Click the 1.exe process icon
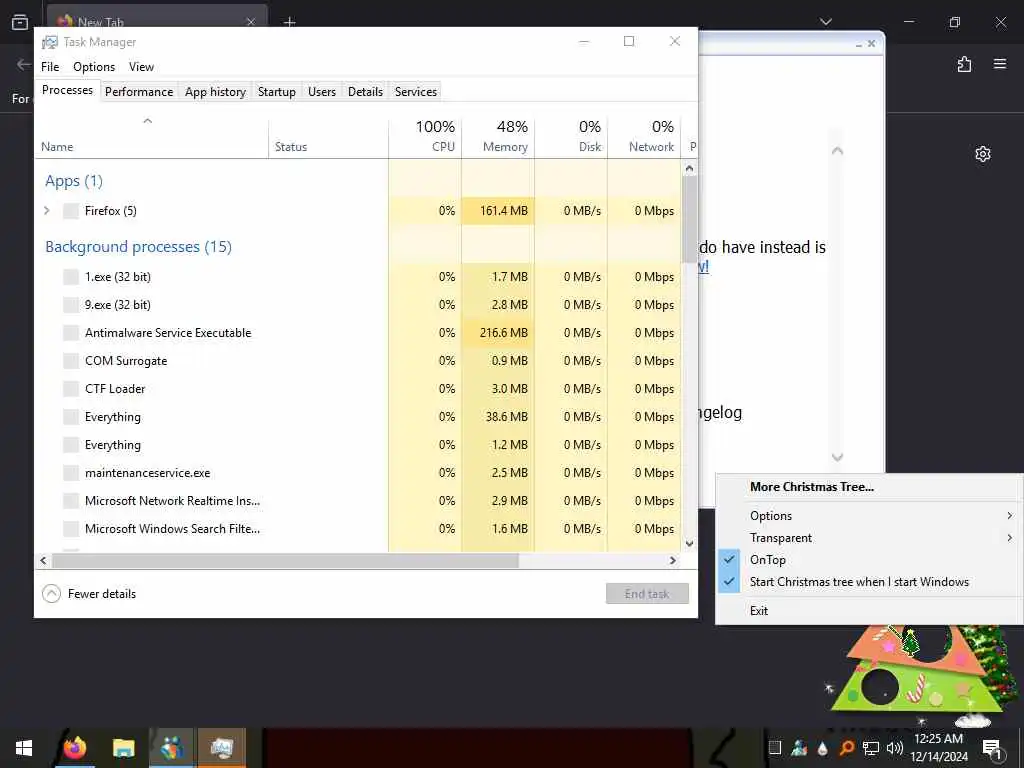This screenshot has width=1024, height=768. click(71, 277)
